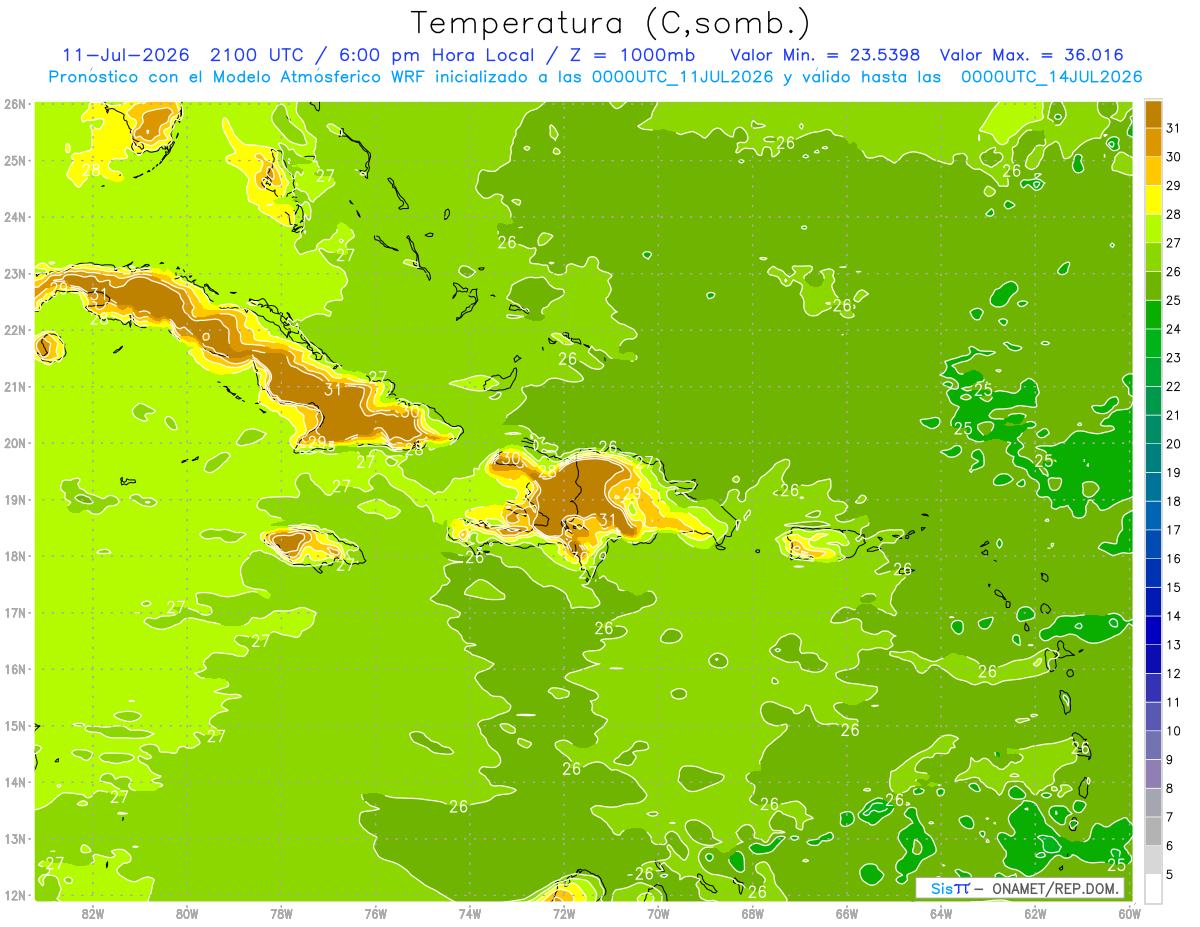Image resolution: width=1200 pixels, height=927 pixels.
Task: Click the '14N' latitude axis label
Action: [x=15, y=782]
